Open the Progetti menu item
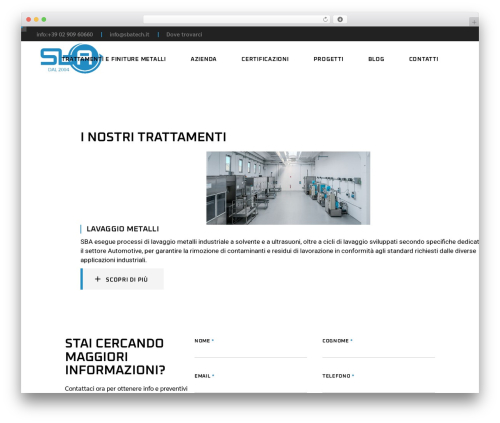 pyautogui.click(x=328, y=59)
